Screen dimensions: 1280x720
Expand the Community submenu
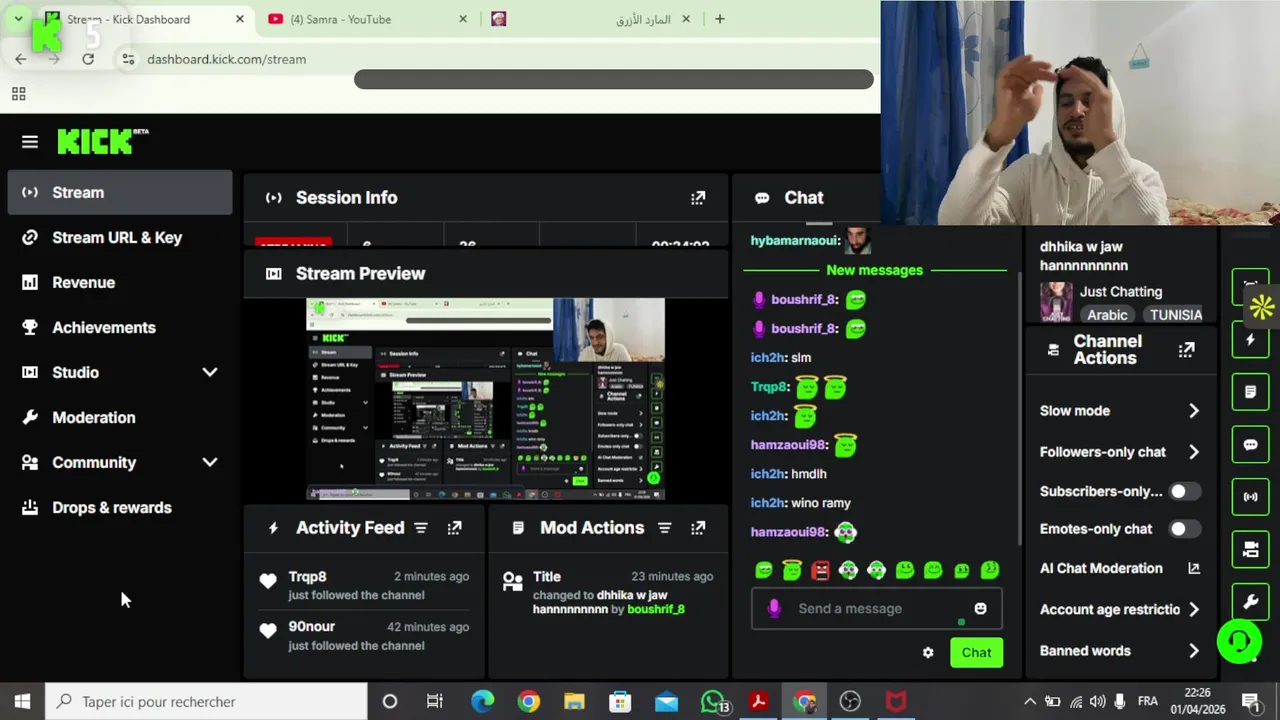click(209, 462)
